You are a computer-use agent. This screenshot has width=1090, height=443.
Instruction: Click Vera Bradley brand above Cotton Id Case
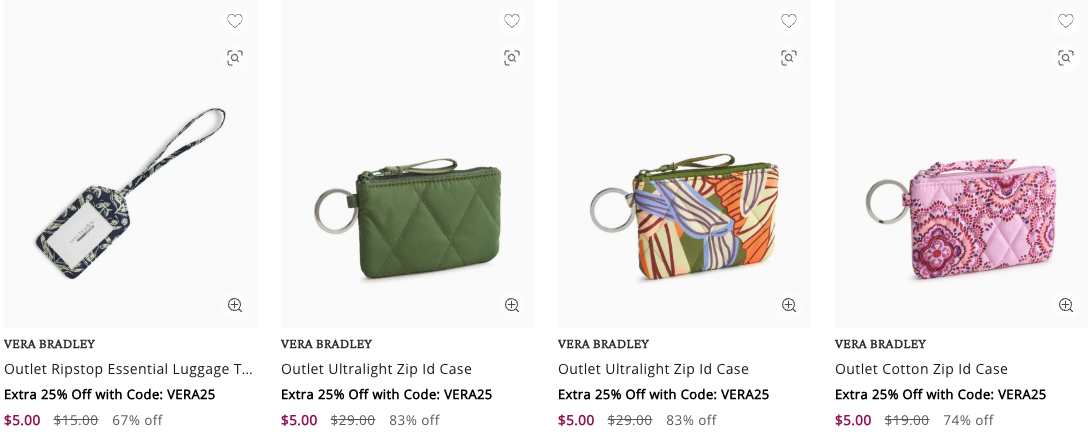pyautogui.click(x=880, y=344)
